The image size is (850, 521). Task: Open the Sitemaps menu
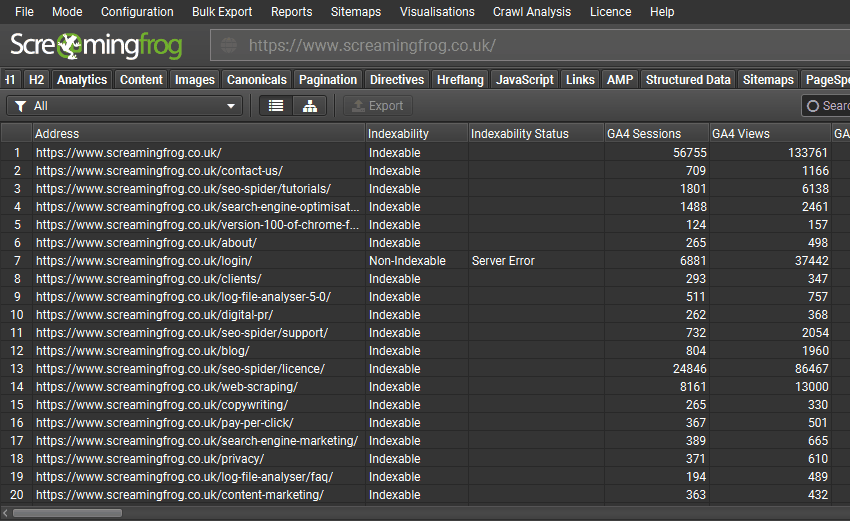(x=356, y=12)
